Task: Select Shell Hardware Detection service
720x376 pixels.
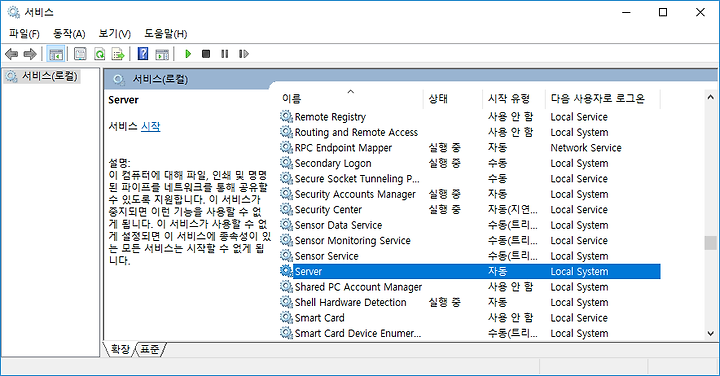Action: pyautogui.click(x=469, y=302)
